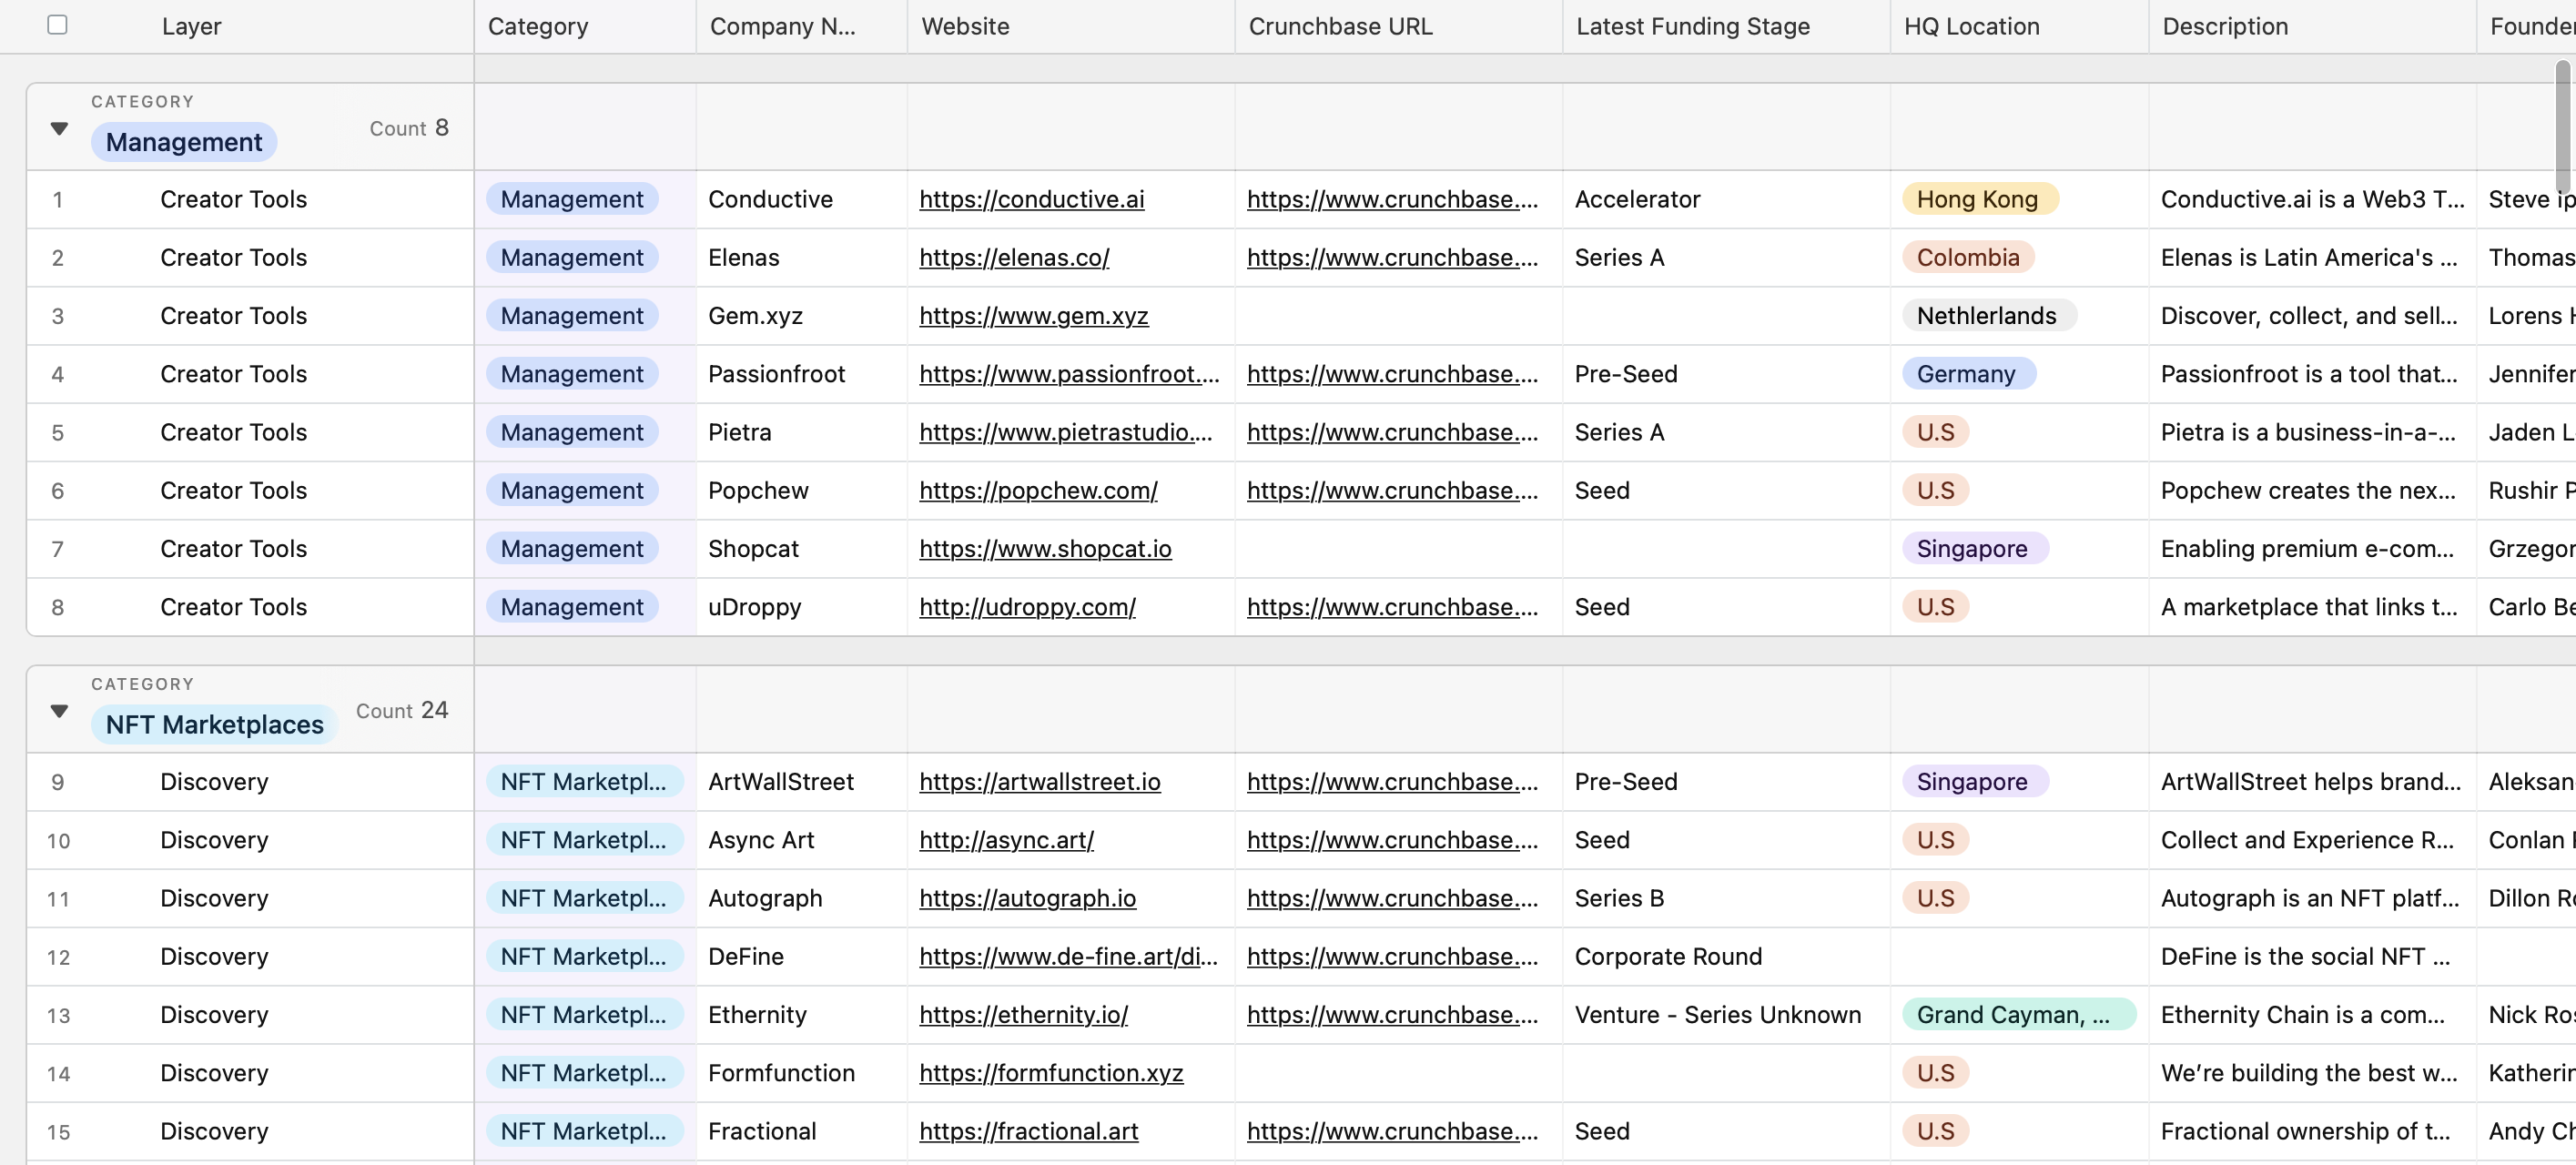Select the Ethernity company name cell

(757, 1015)
